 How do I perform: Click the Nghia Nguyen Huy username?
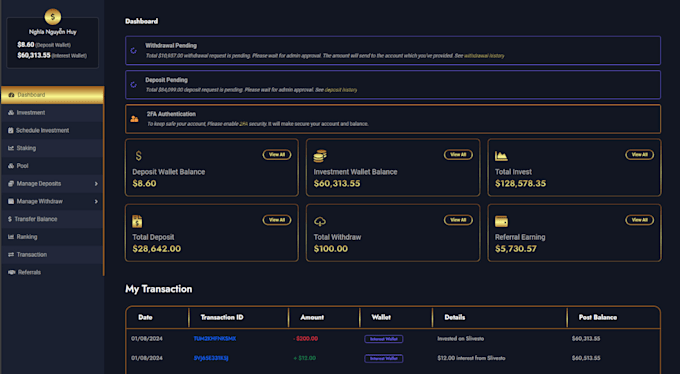point(52,32)
